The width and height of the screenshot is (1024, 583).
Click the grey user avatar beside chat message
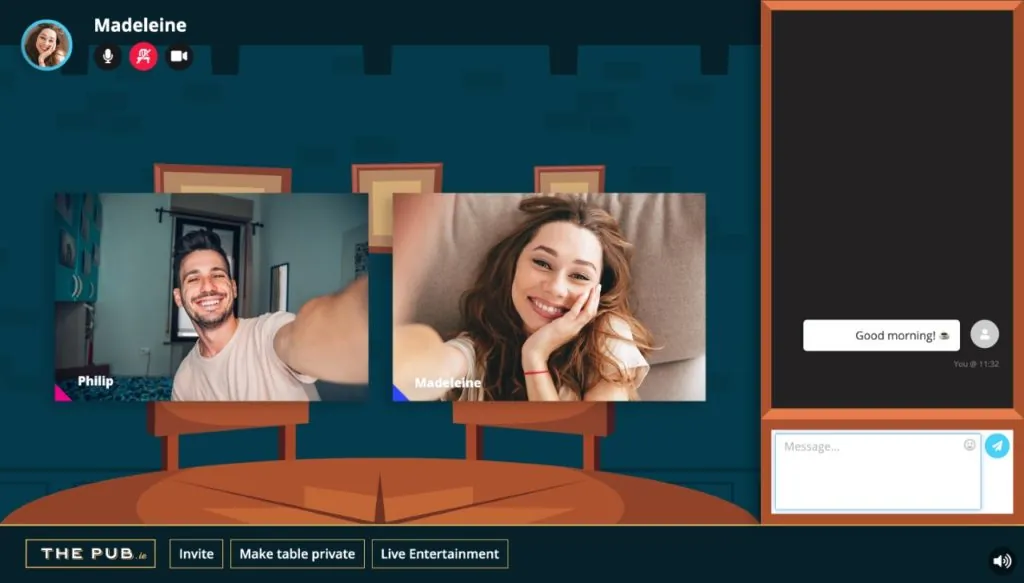[985, 334]
